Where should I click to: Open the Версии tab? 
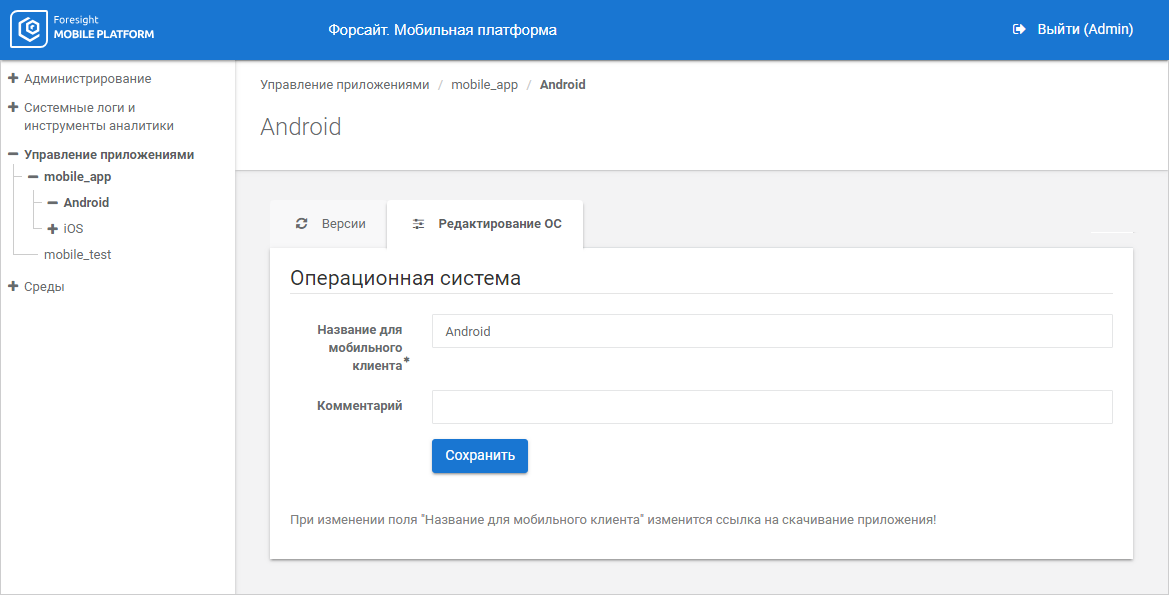328,224
